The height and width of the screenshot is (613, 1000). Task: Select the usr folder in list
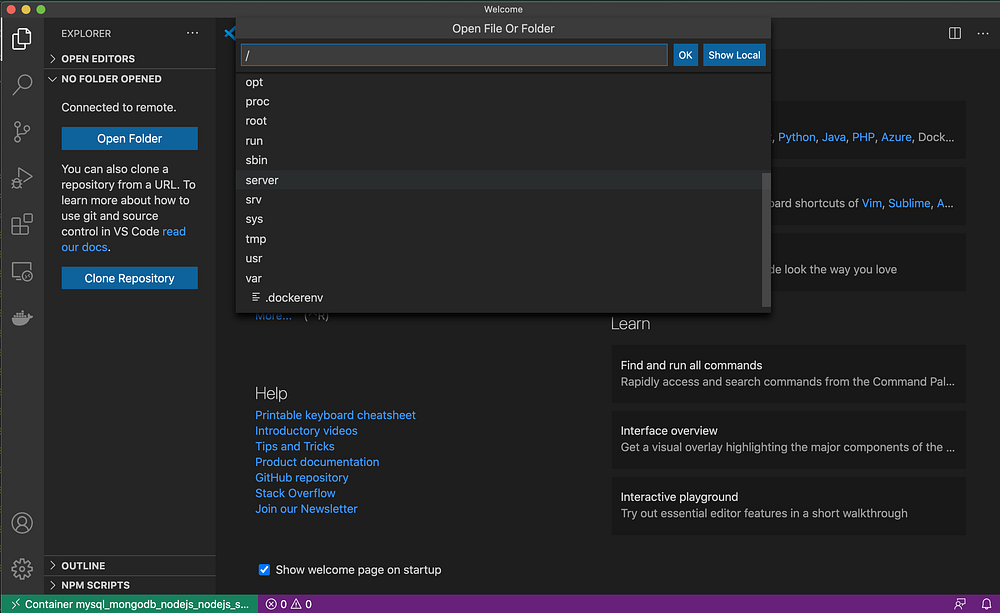[x=499, y=258]
